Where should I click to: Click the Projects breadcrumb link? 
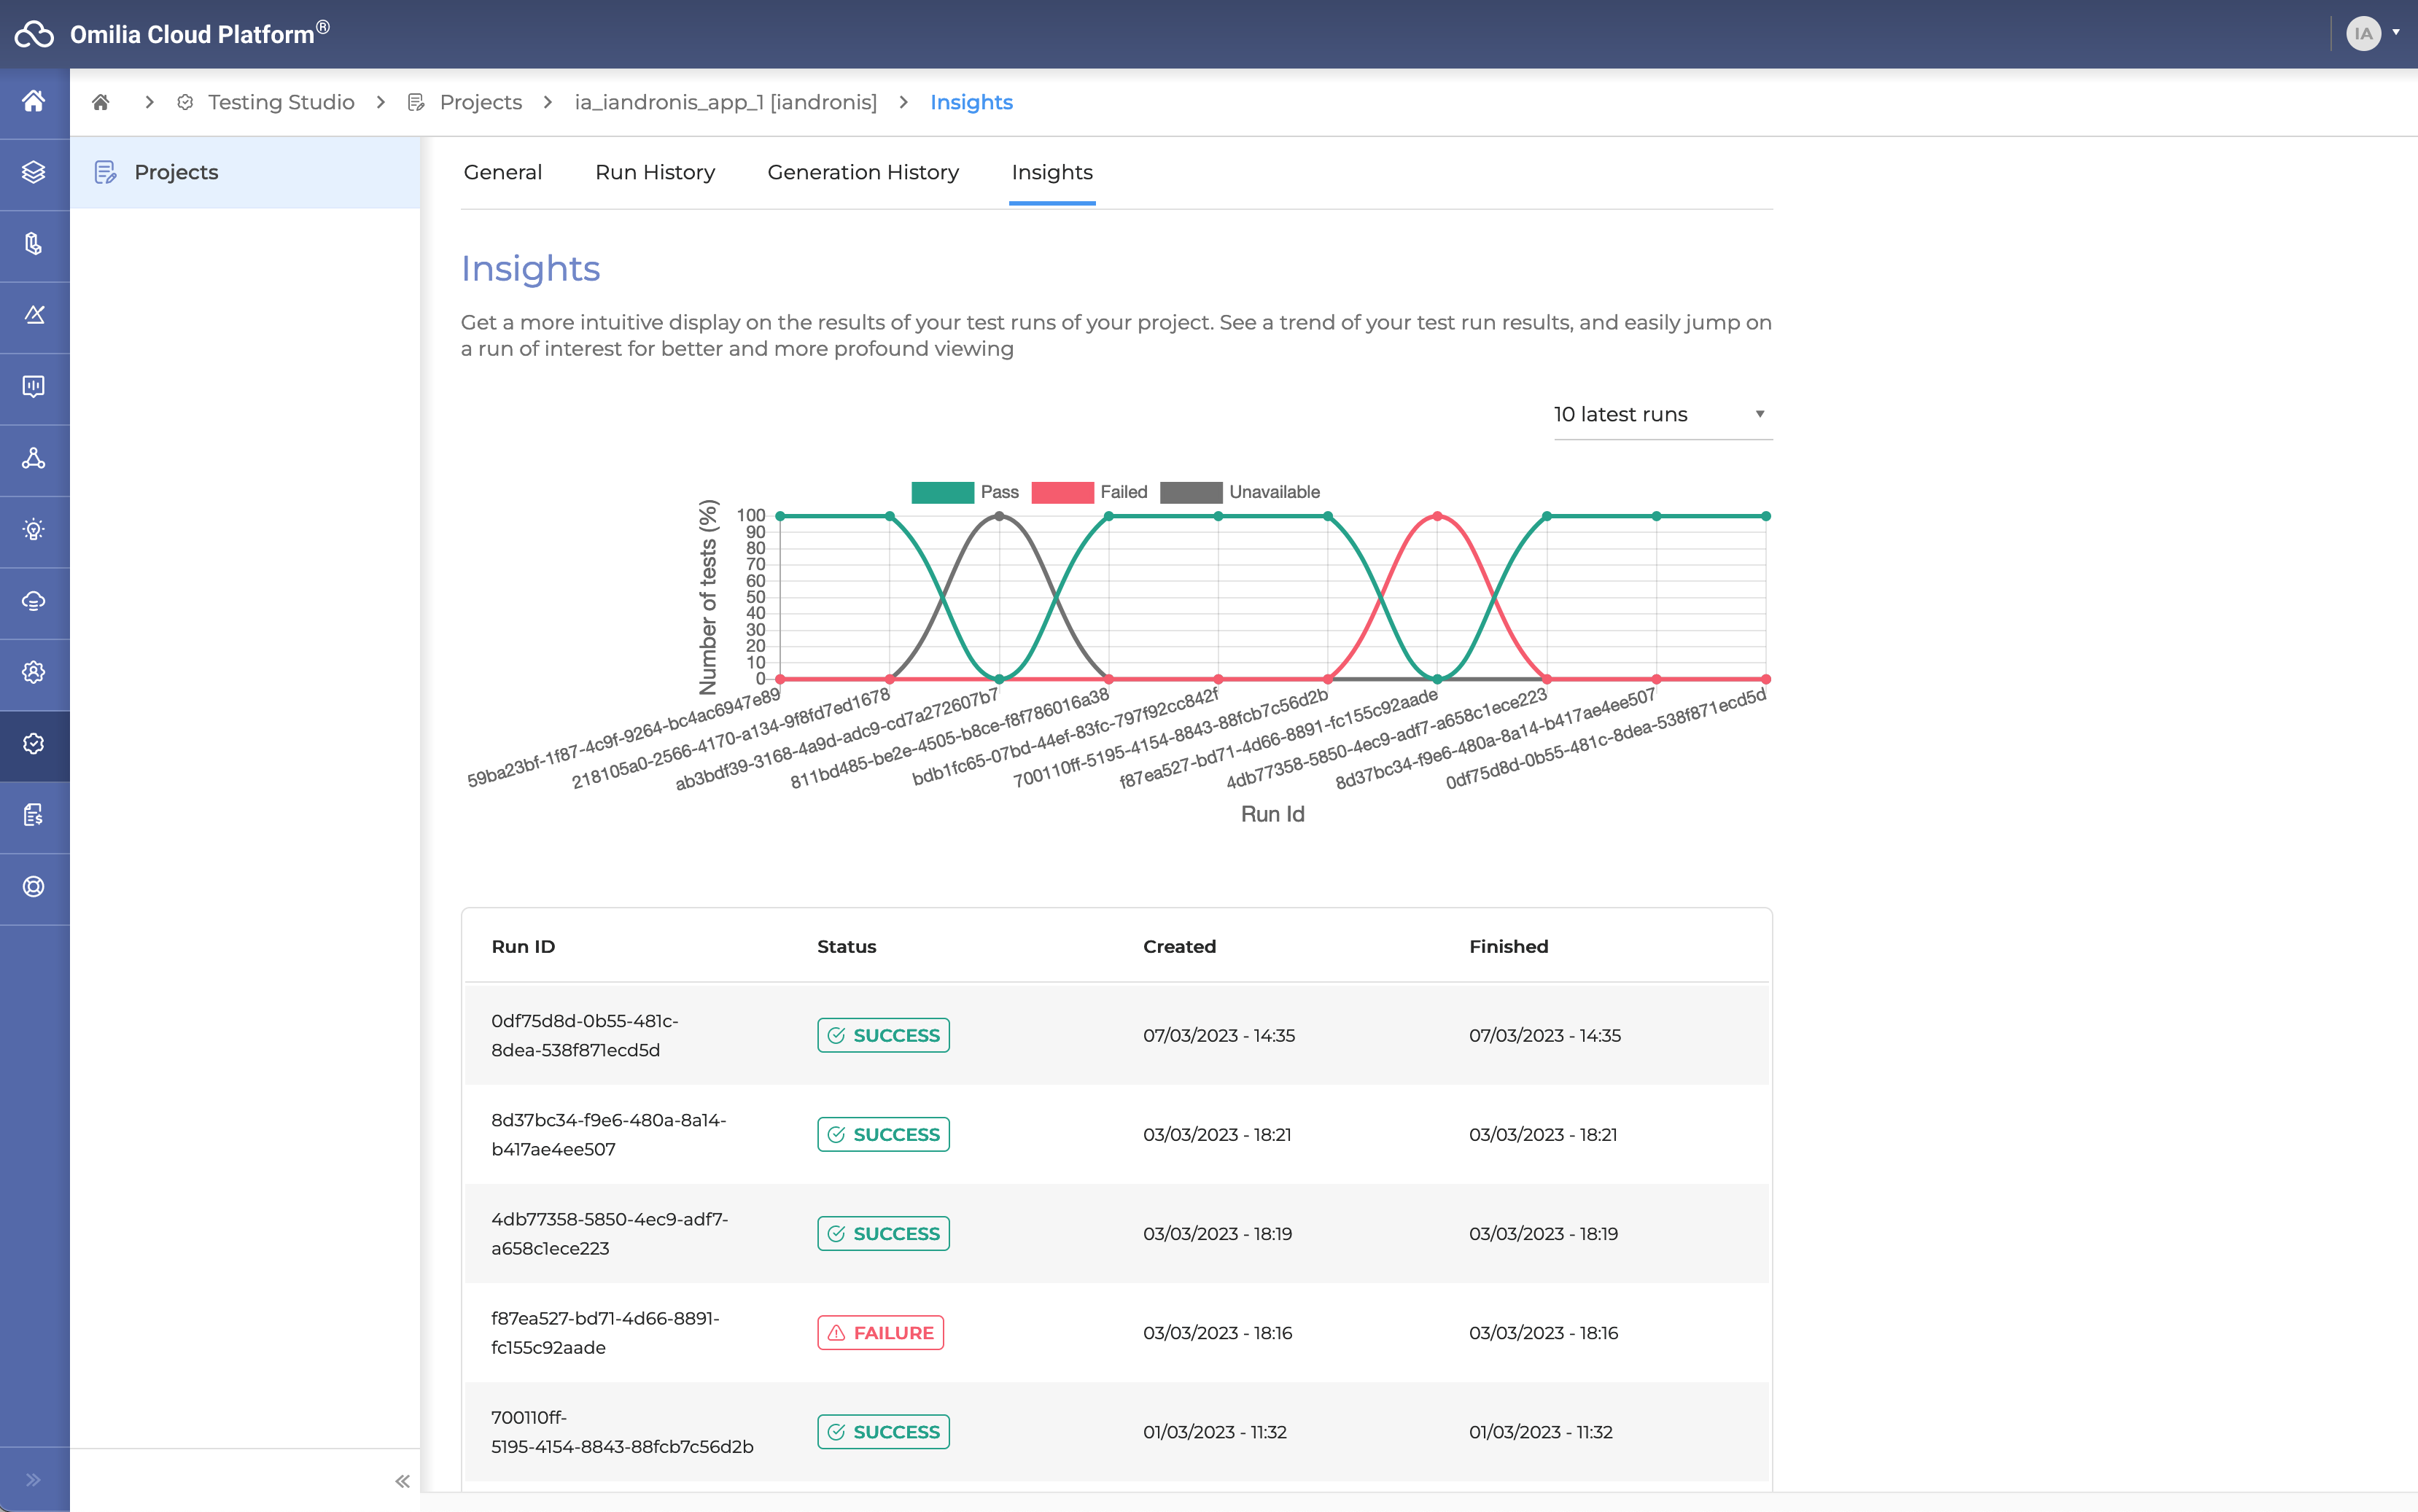pos(480,102)
